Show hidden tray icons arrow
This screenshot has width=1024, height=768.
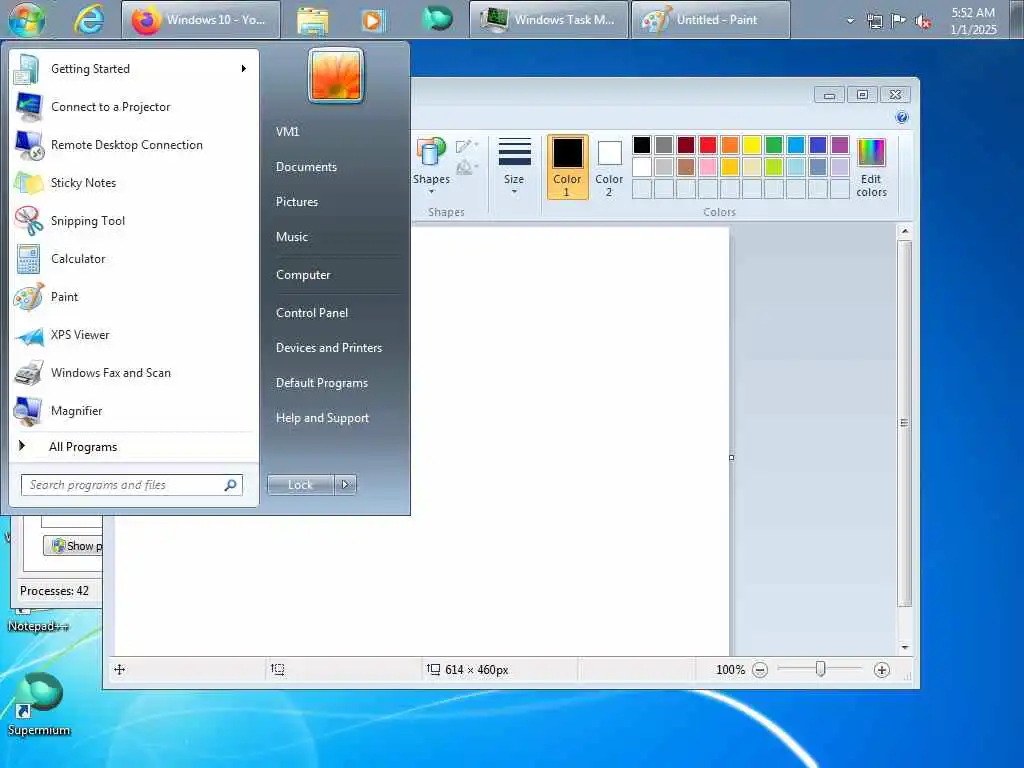[850, 21]
